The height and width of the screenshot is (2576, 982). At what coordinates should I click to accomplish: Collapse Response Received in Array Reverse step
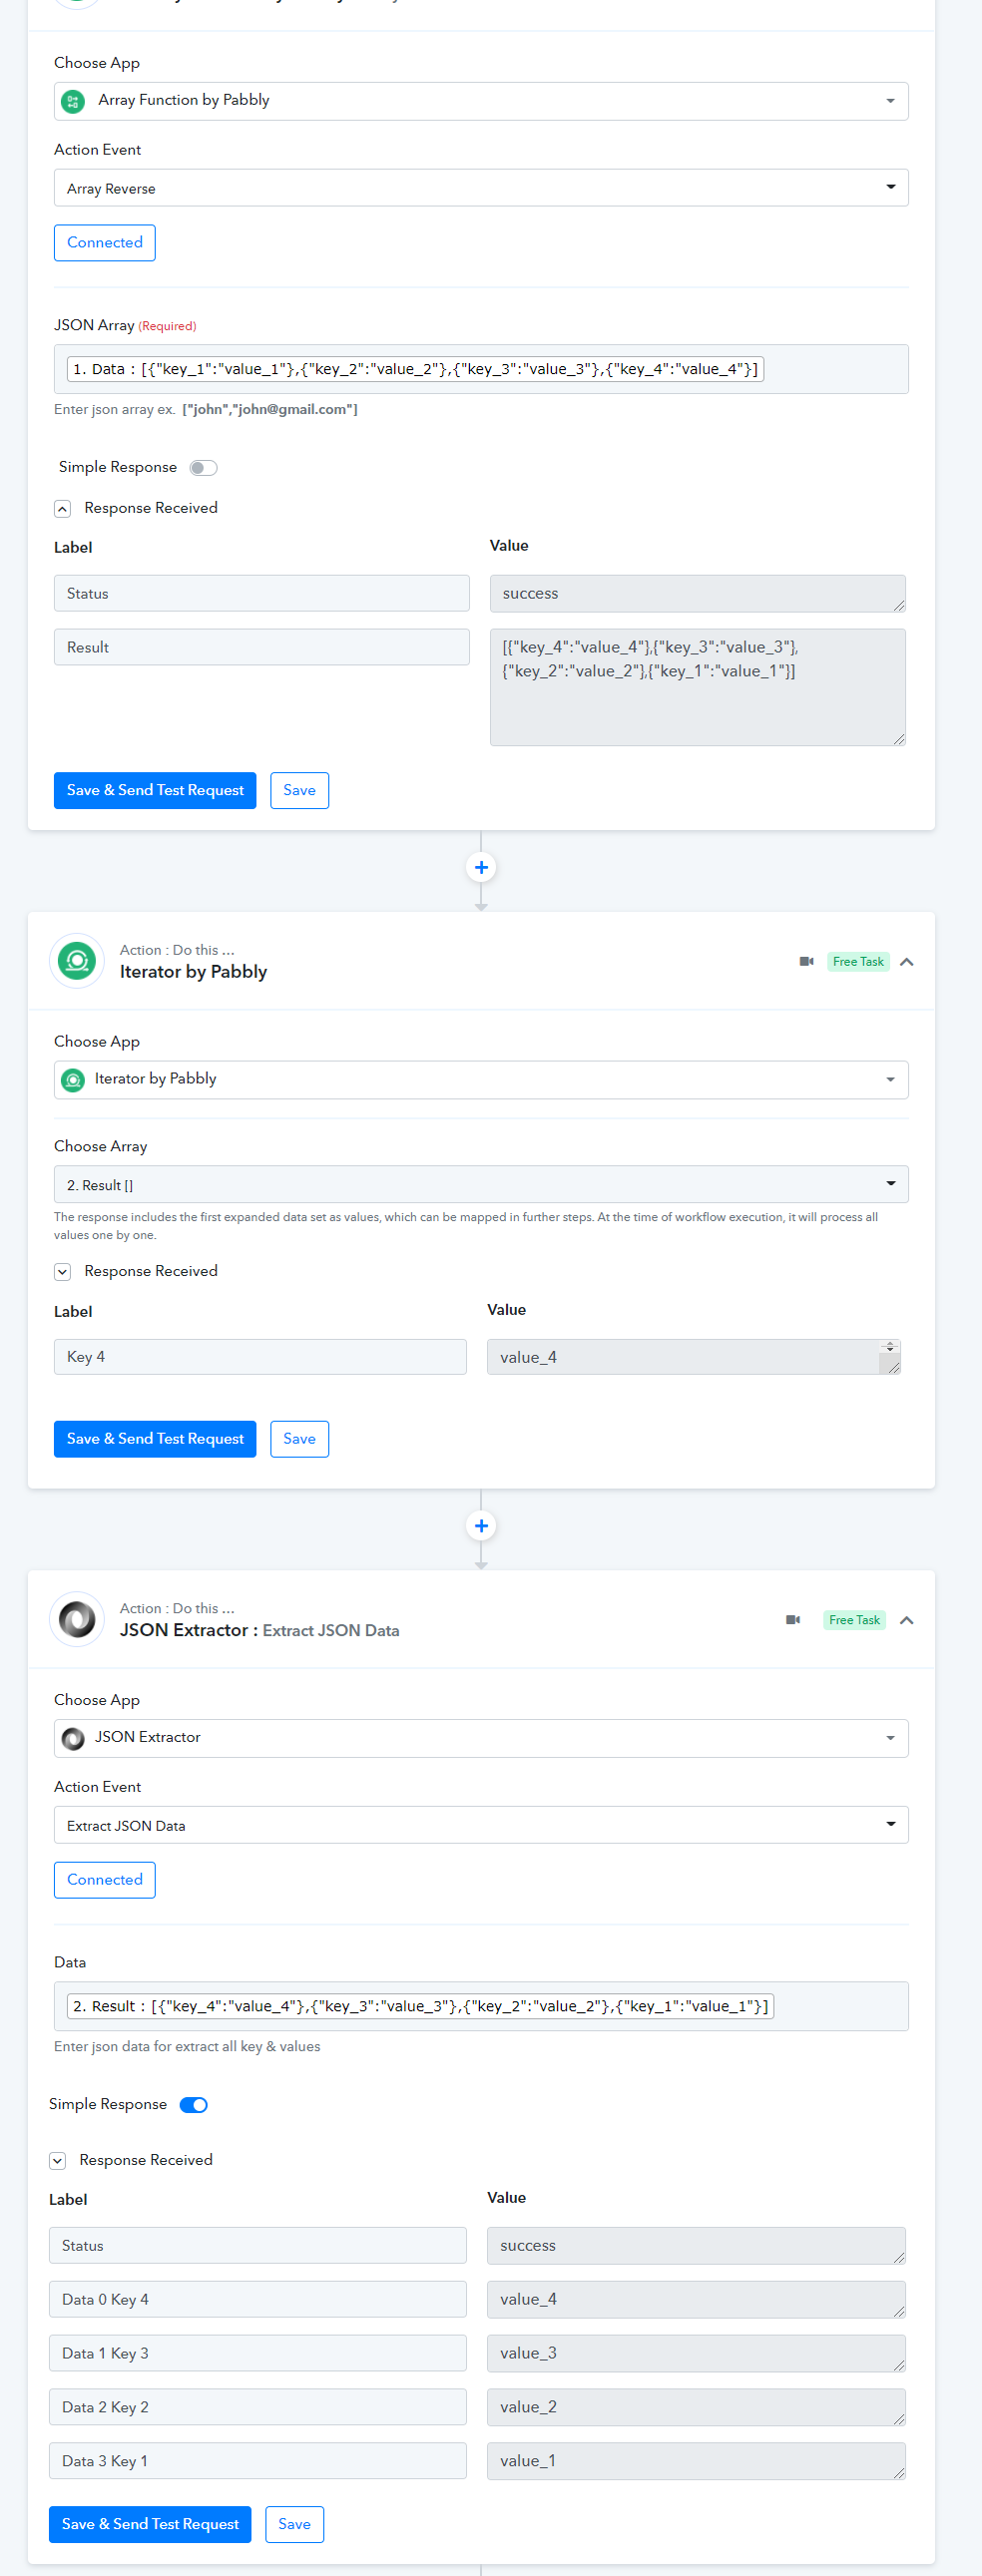click(62, 508)
